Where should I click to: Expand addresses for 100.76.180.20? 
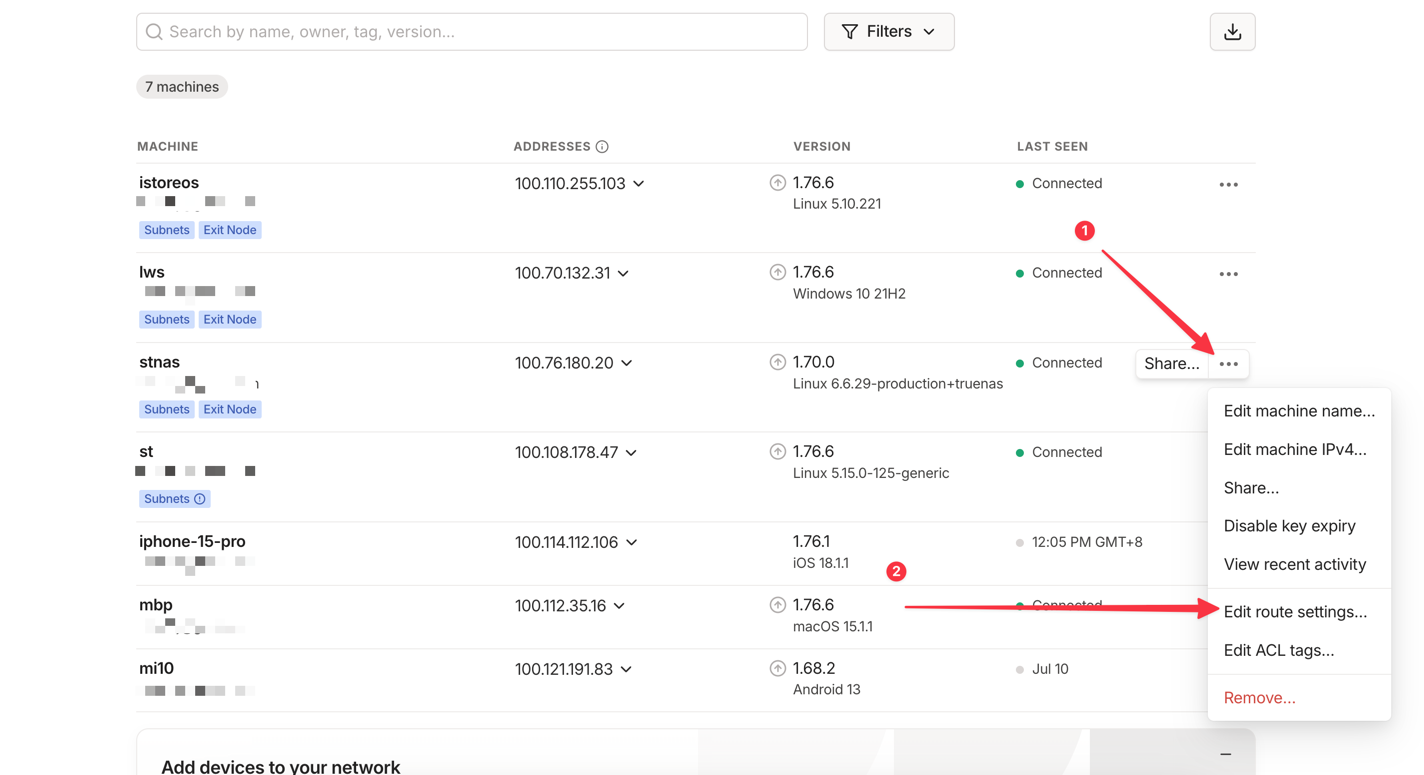627,363
